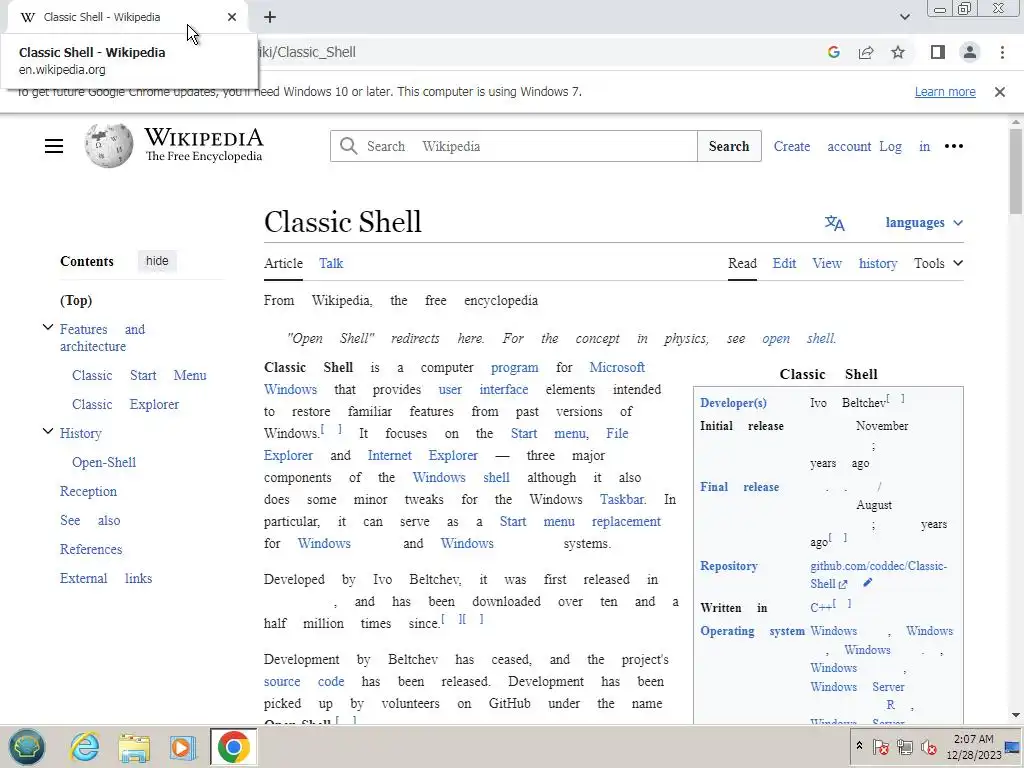Open Windows Media Player from taskbar

(x=183, y=748)
